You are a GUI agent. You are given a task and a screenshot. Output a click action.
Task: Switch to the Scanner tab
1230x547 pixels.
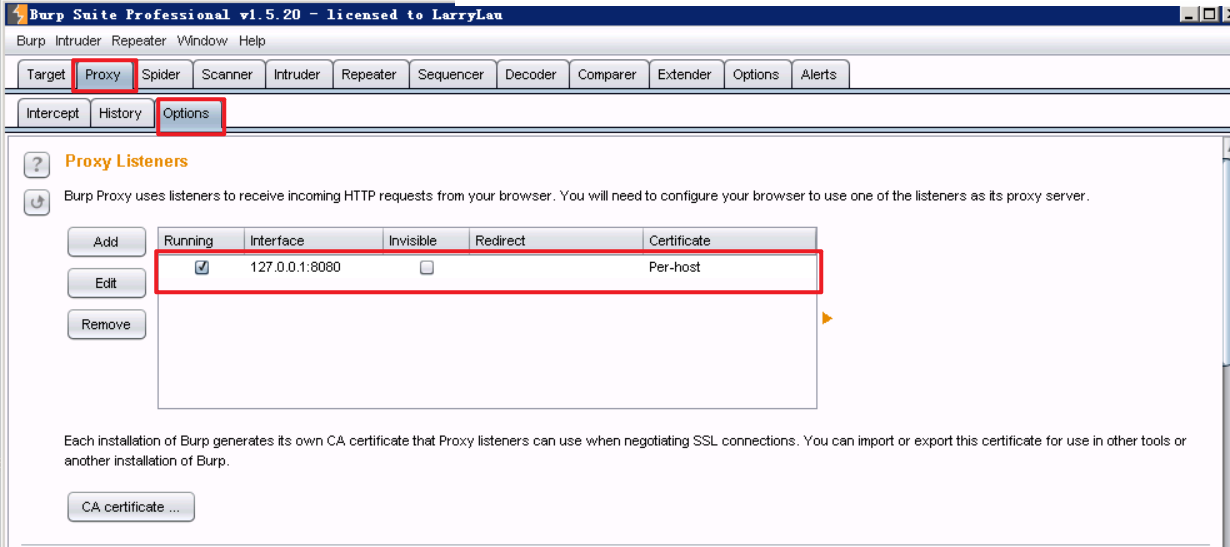pos(228,75)
